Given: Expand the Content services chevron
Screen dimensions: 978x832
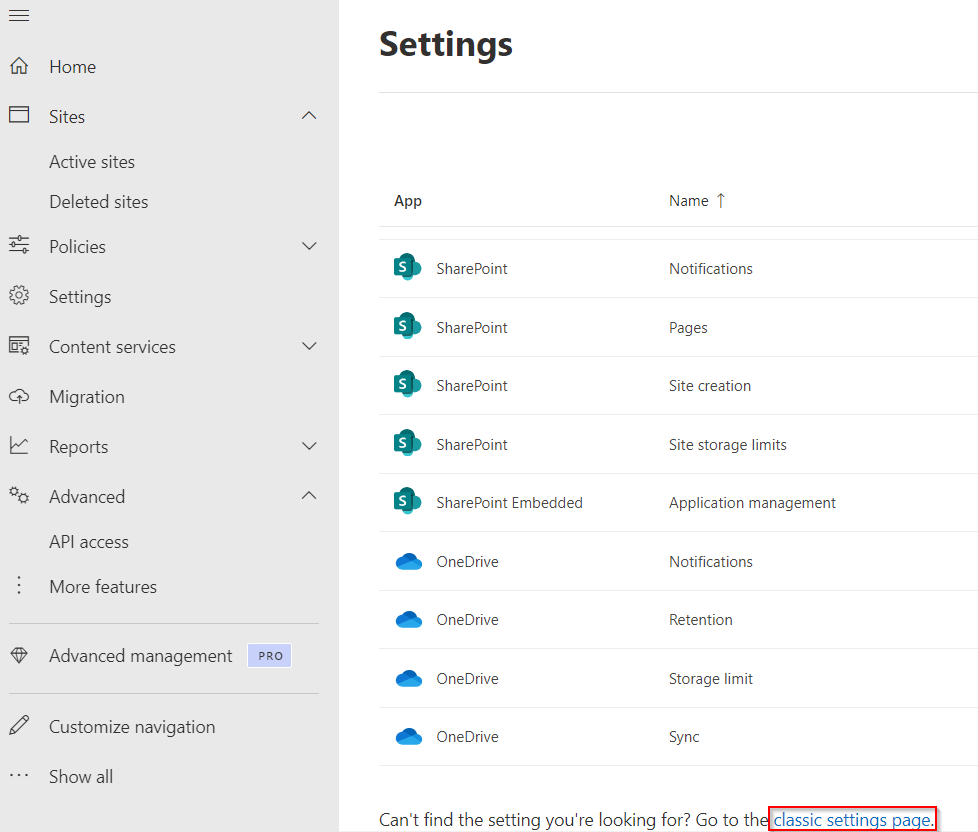Looking at the screenshot, I should point(309,346).
